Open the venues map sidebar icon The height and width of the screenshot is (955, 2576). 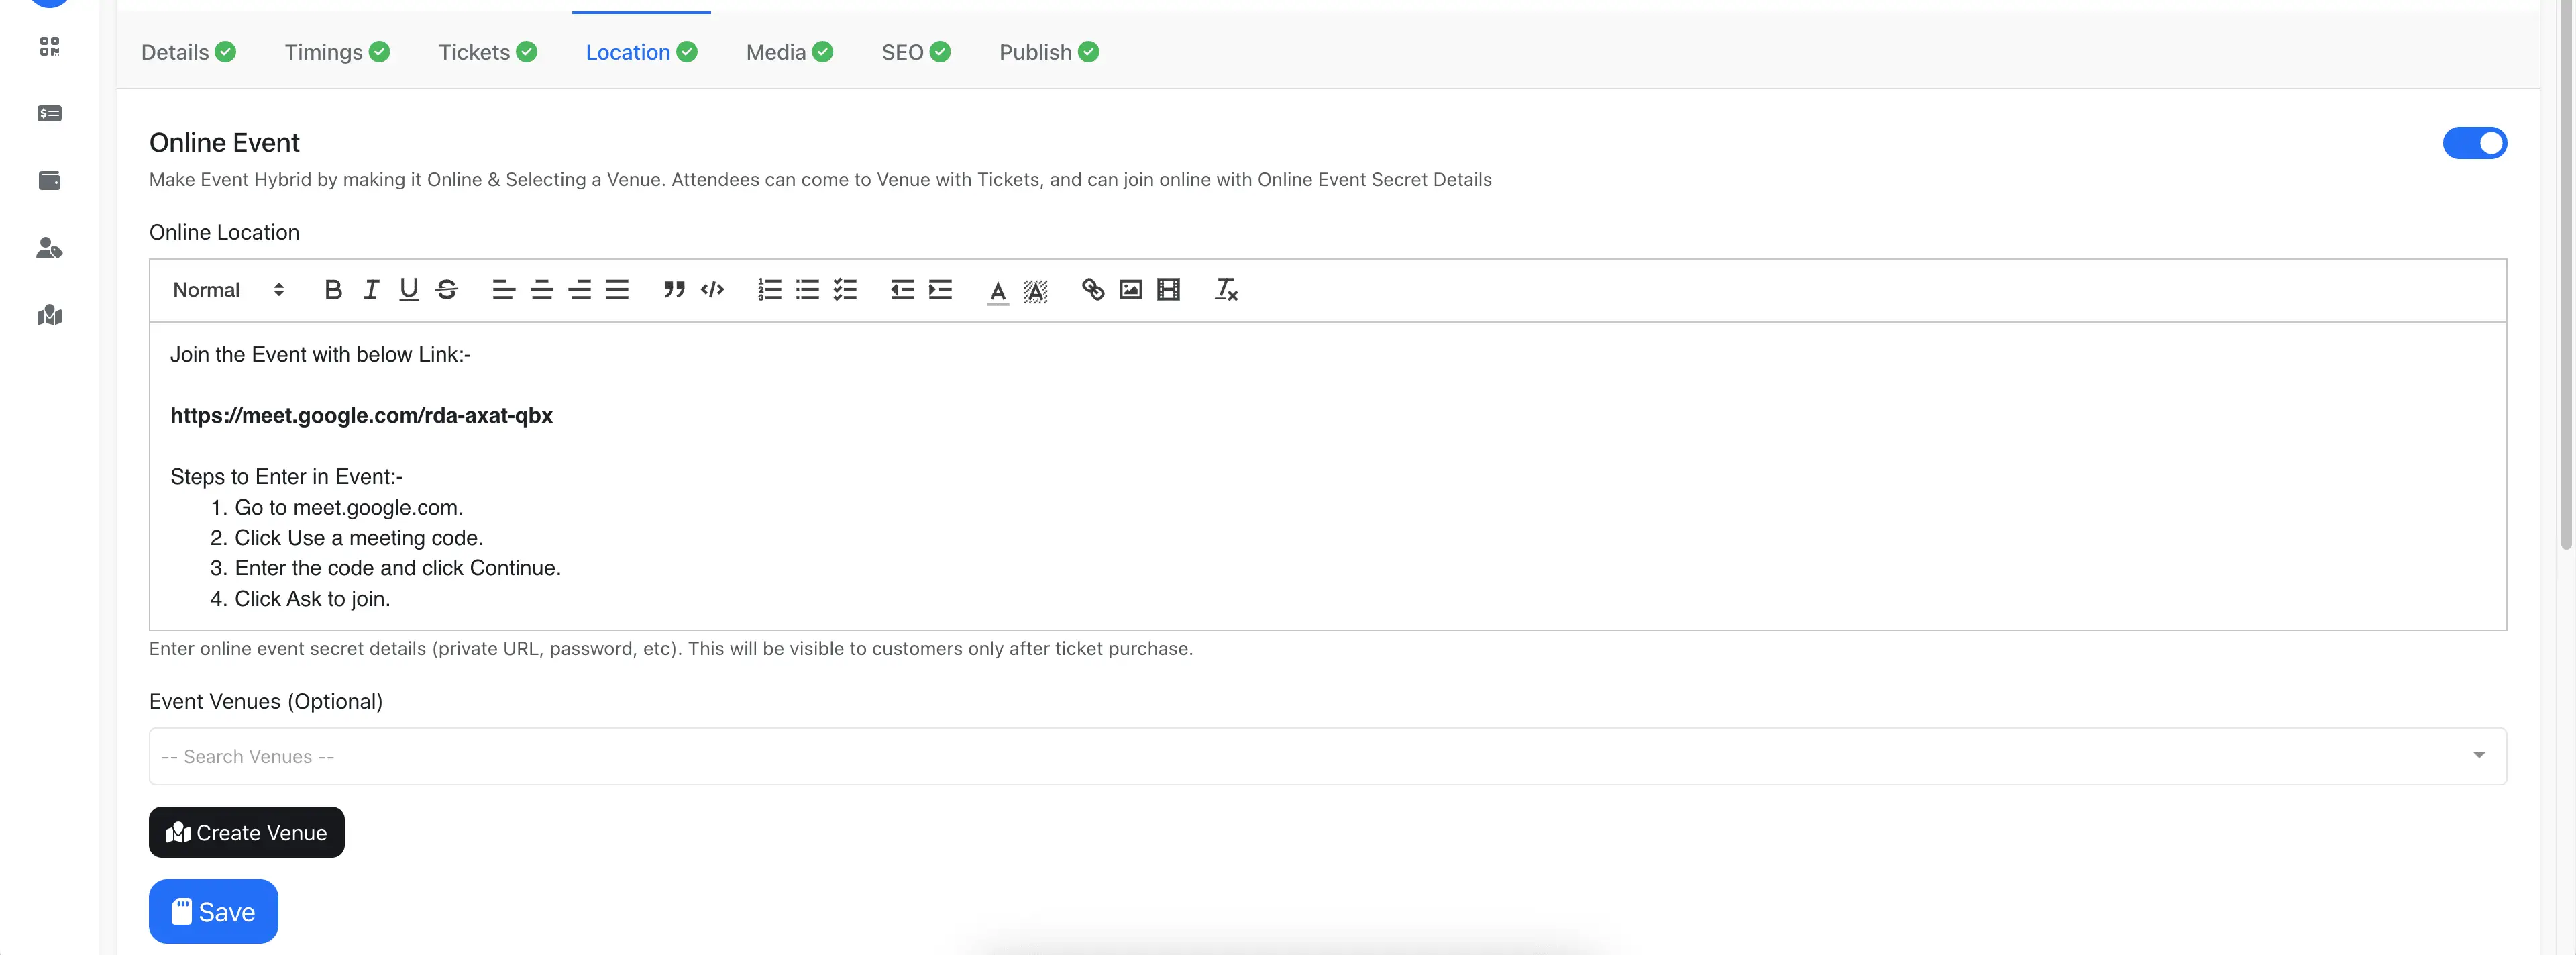[49, 315]
